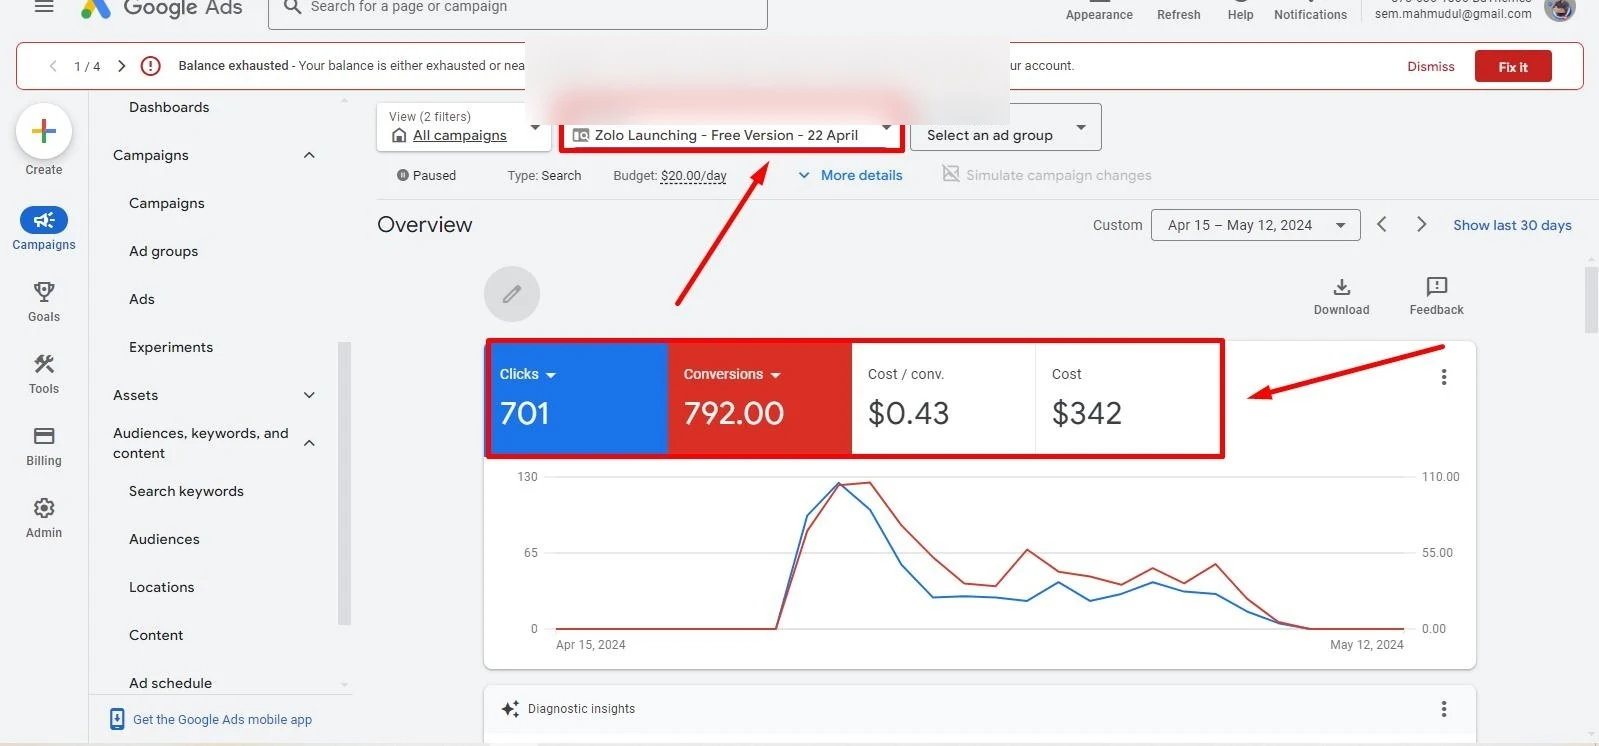Click the Paused campaign status
Screen dimensions: 1599x746
pos(427,175)
